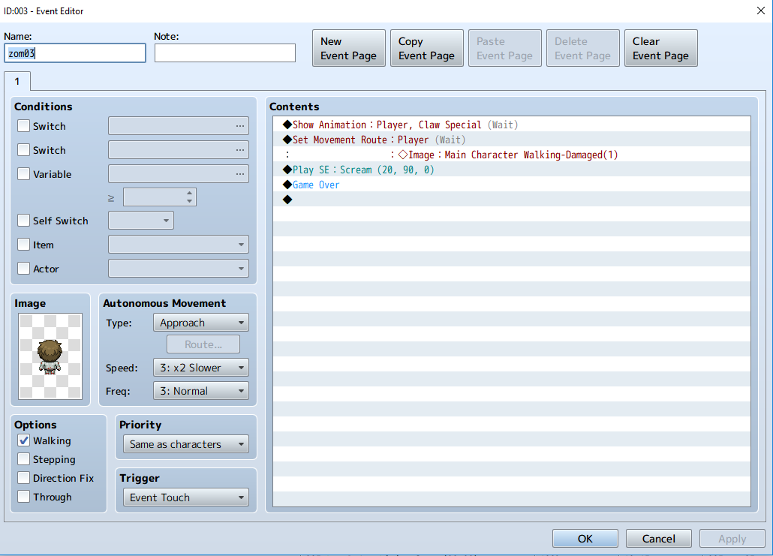The width and height of the screenshot is (773, 556).
Task: Tick the Variable condition checkbox
Action: coord(23,174)
